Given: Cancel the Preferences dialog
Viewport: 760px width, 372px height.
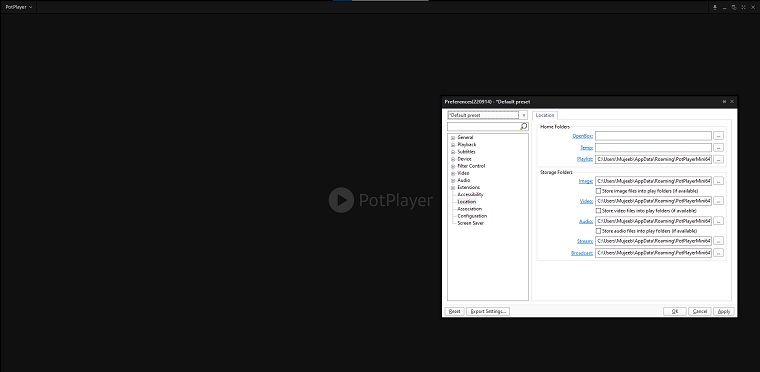Looking at the screenshot, I should [x=700, y=311].
